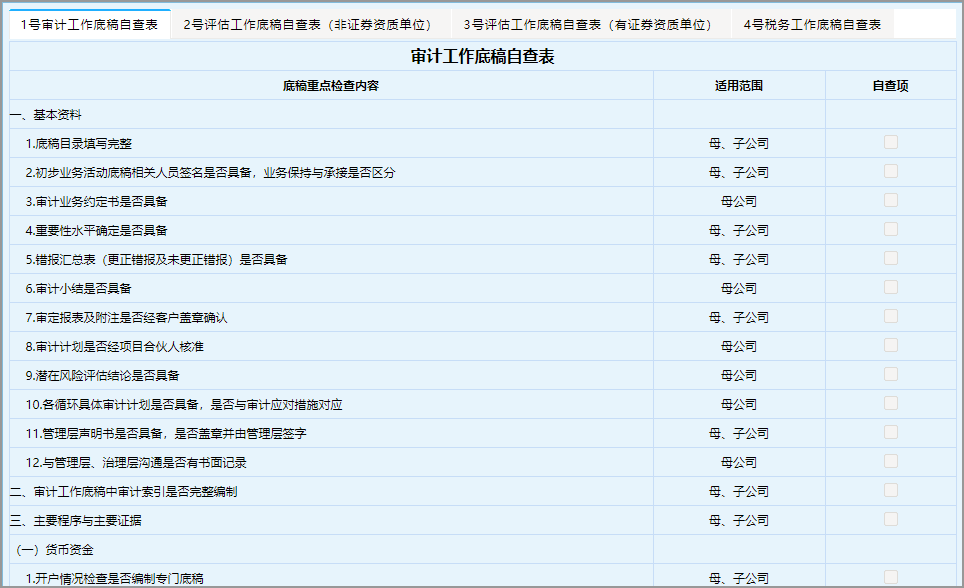Check the 开户情况检查是否编制专门底稿 checkbox
Screen dimensions: 964x588
pos(890,577)
